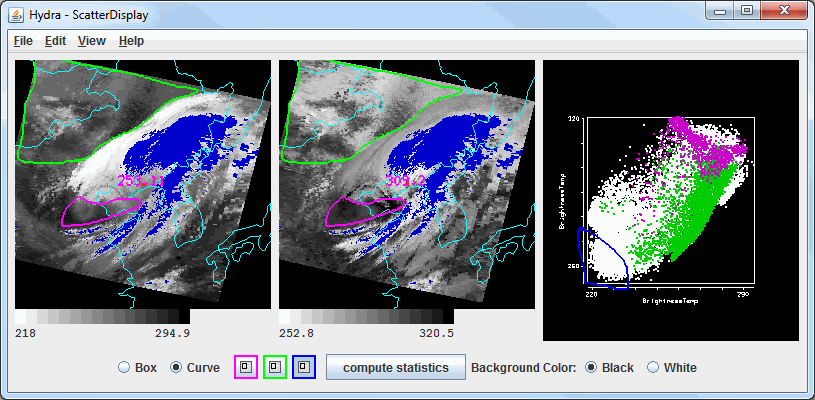The image size is (815, 400).
Task: Open the View menu
Action: click(91, 41)
